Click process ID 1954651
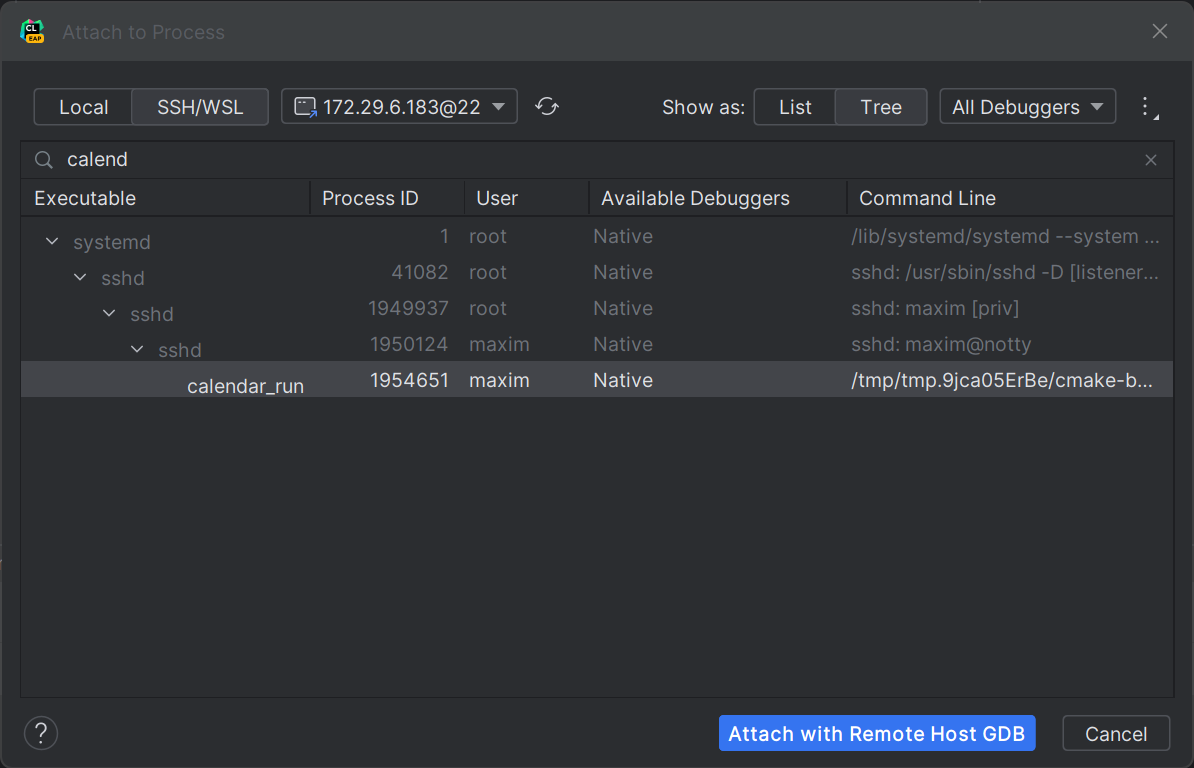 409,380
